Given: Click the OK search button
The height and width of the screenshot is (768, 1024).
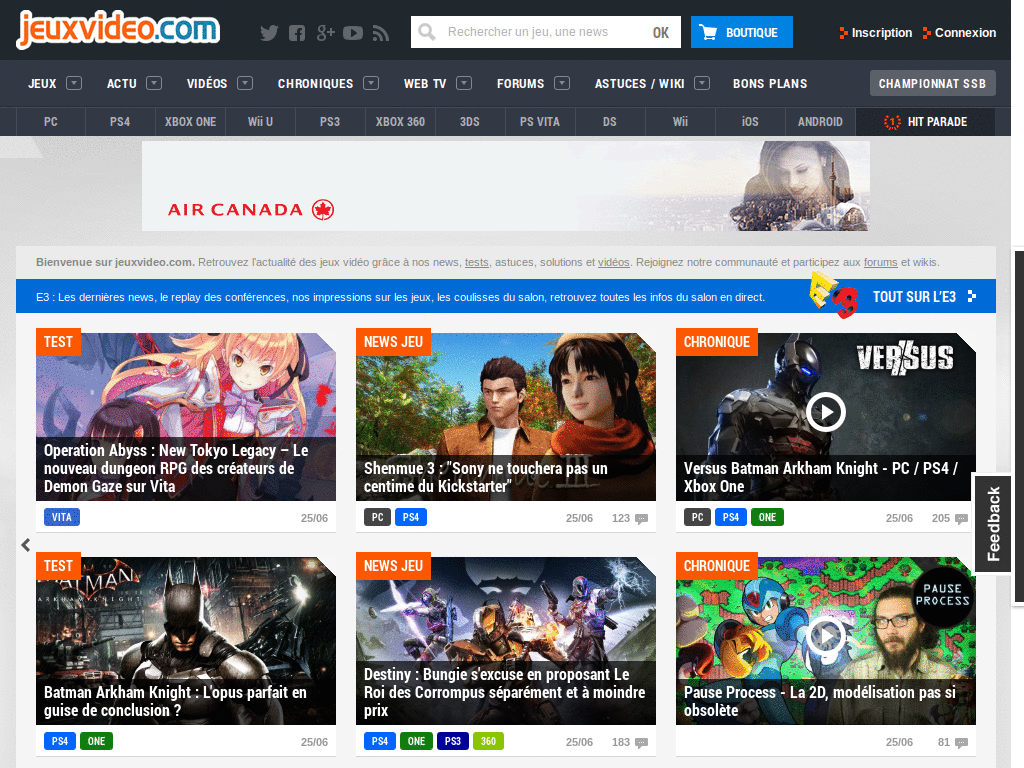Looking at the screenshot, I should coord(661,33).
